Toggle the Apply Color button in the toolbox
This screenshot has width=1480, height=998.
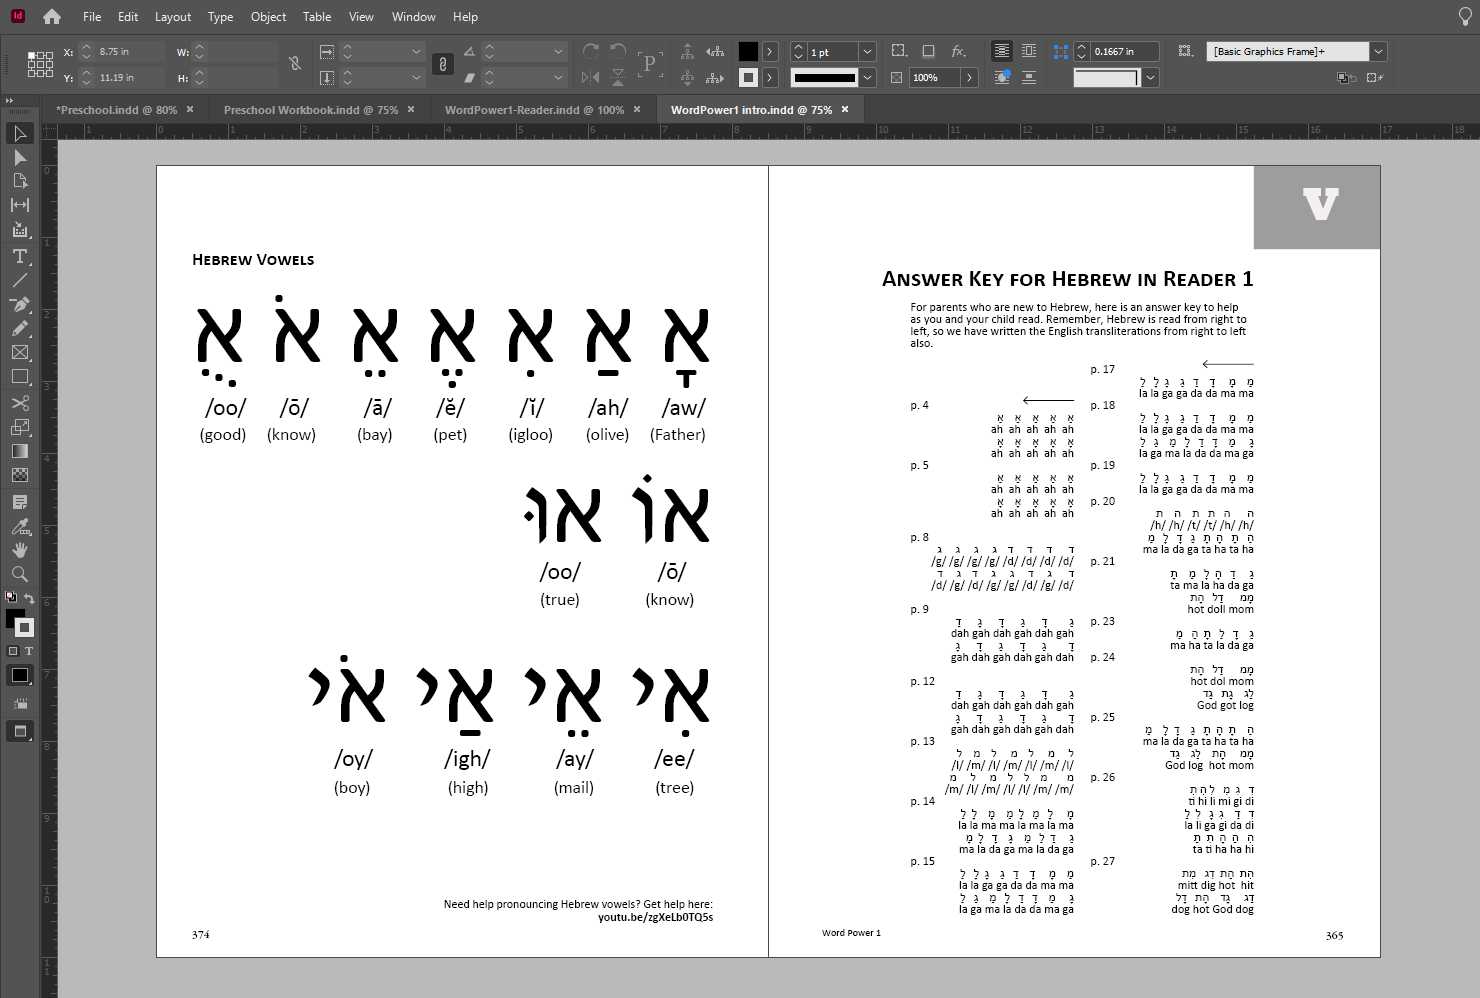click(x=20, y=676)
